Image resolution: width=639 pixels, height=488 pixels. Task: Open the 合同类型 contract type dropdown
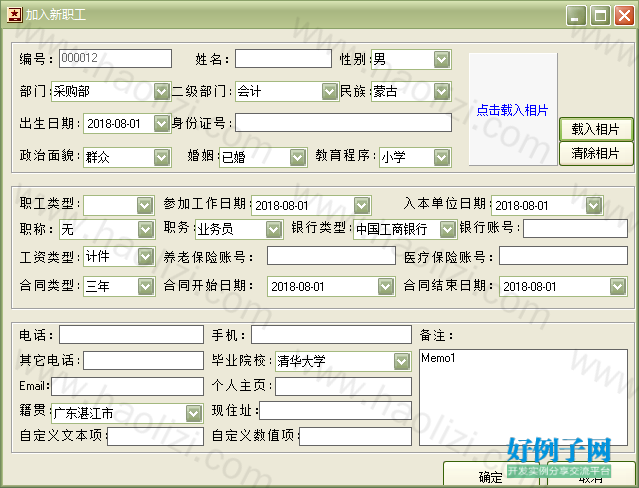(145, 286)
